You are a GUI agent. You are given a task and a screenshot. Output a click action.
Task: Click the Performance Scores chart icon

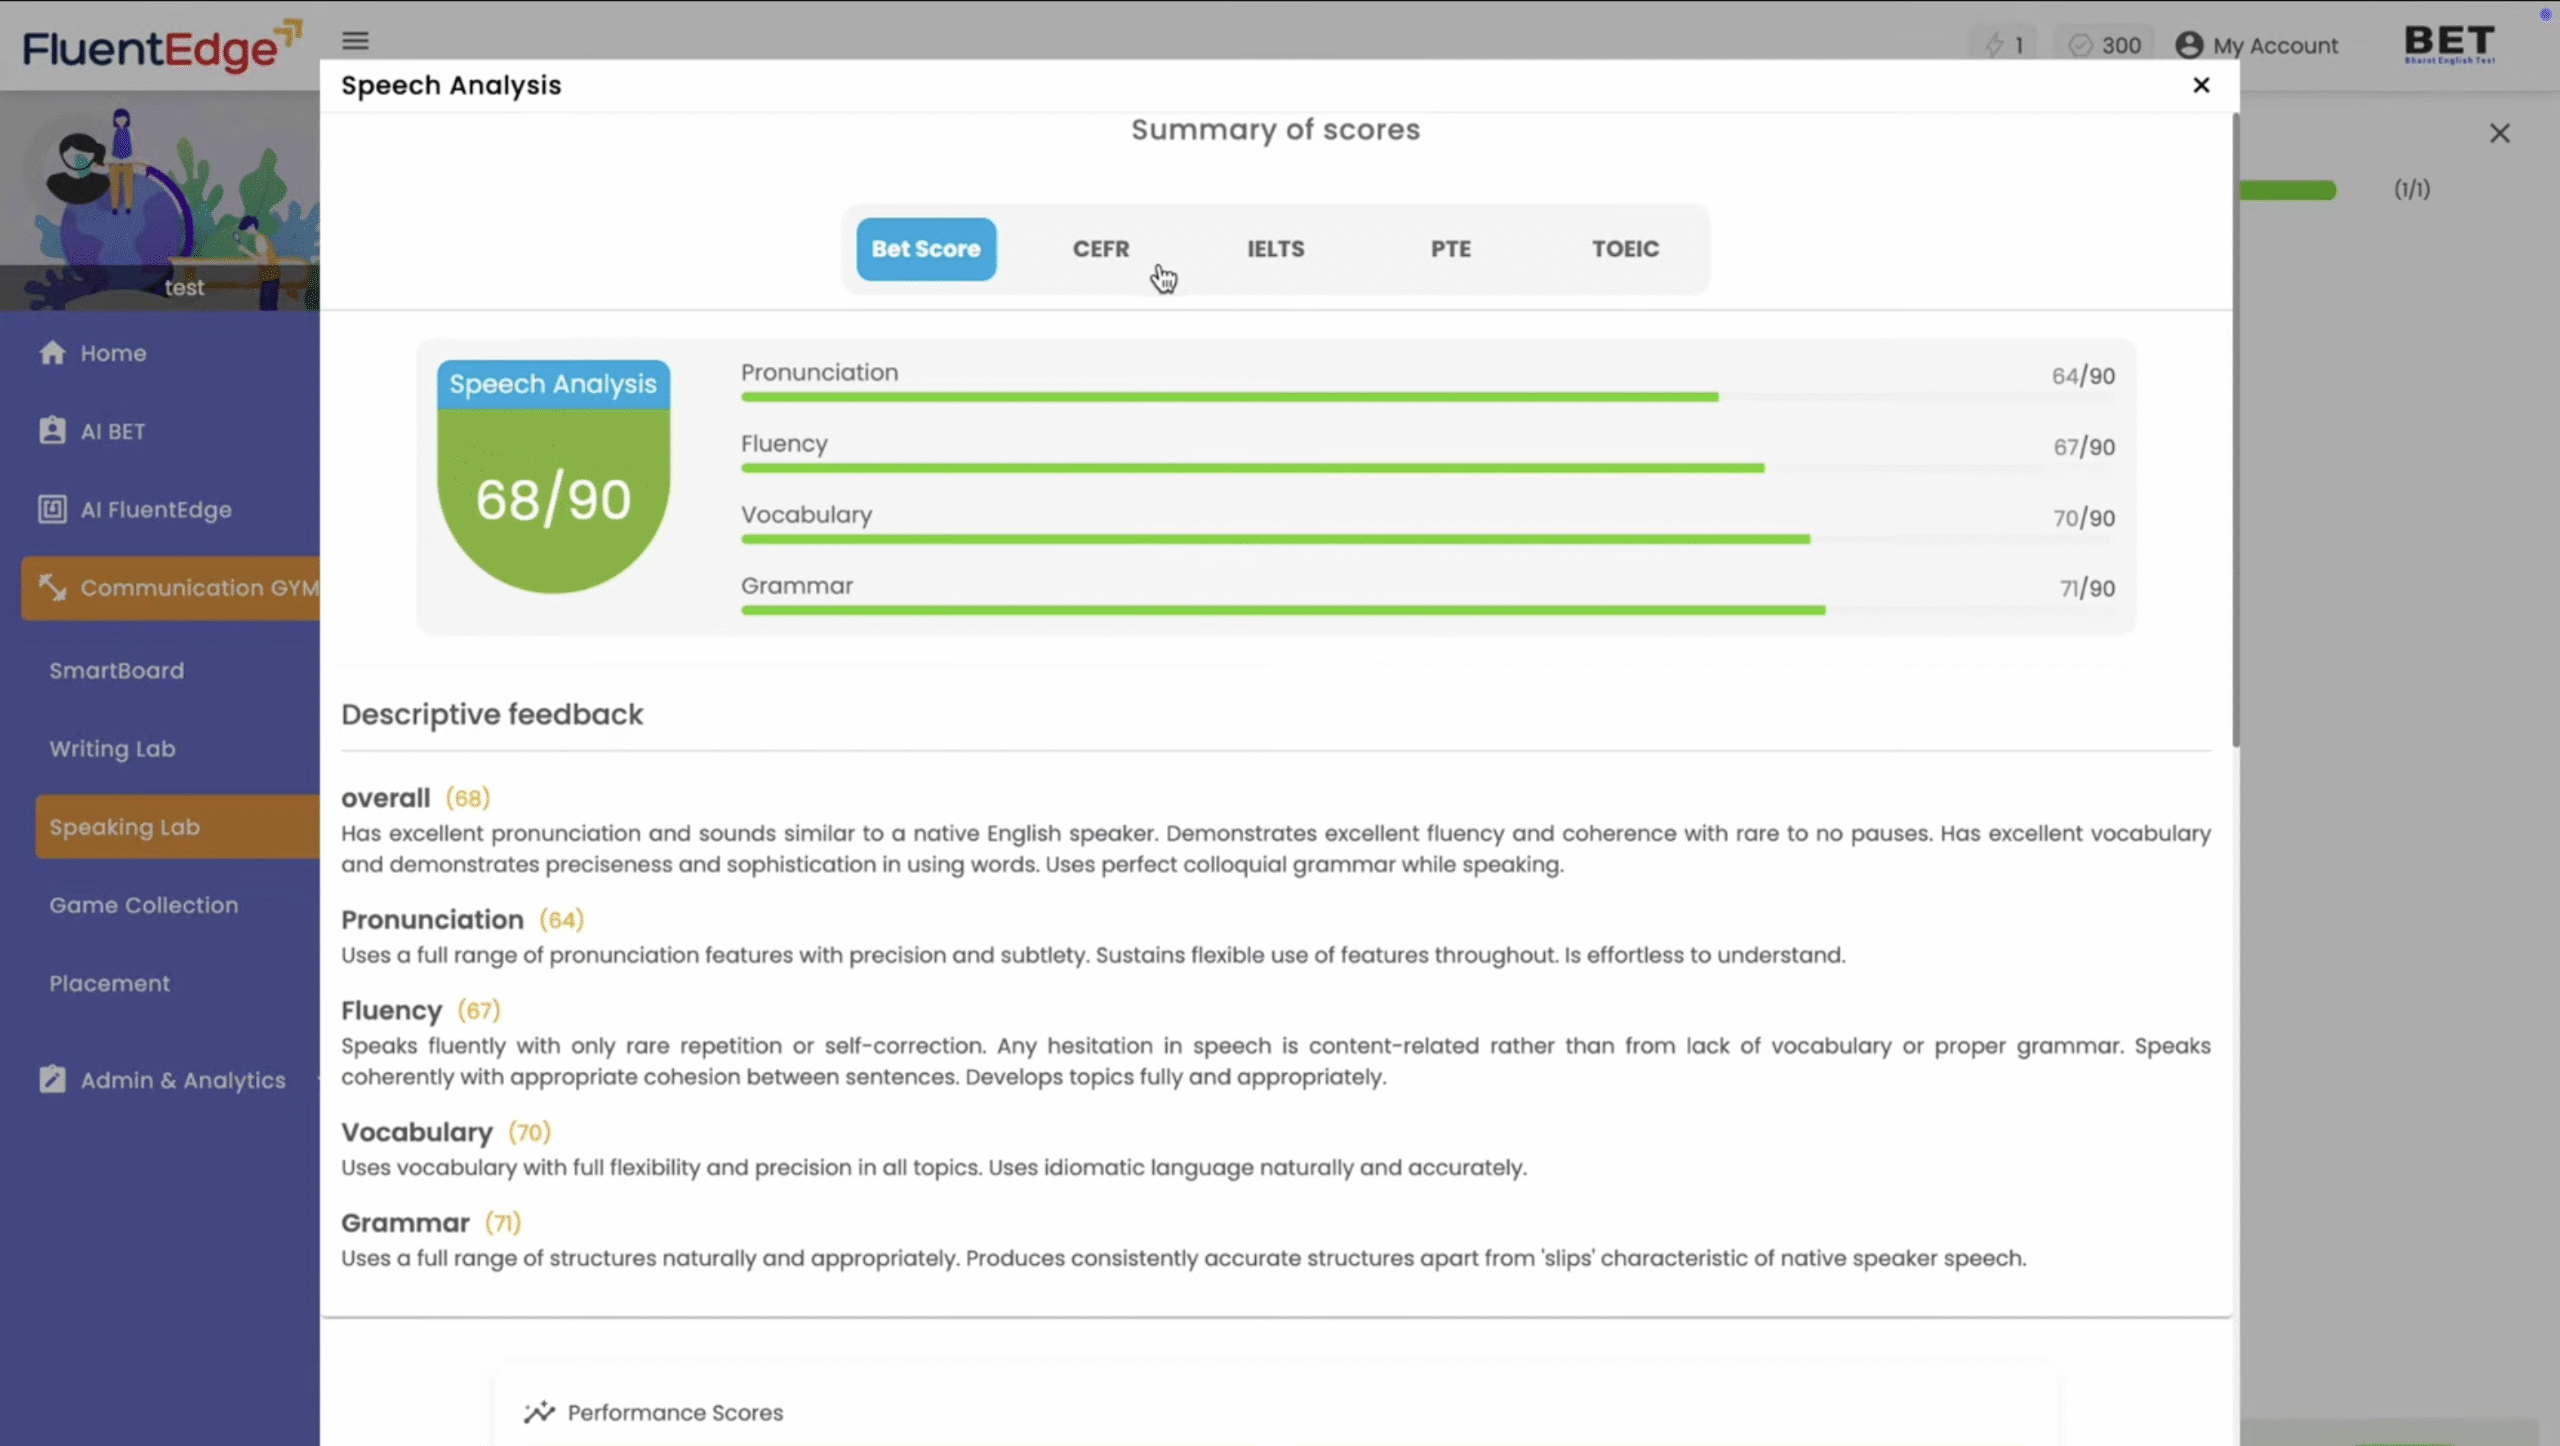[x=539, y=1412]
